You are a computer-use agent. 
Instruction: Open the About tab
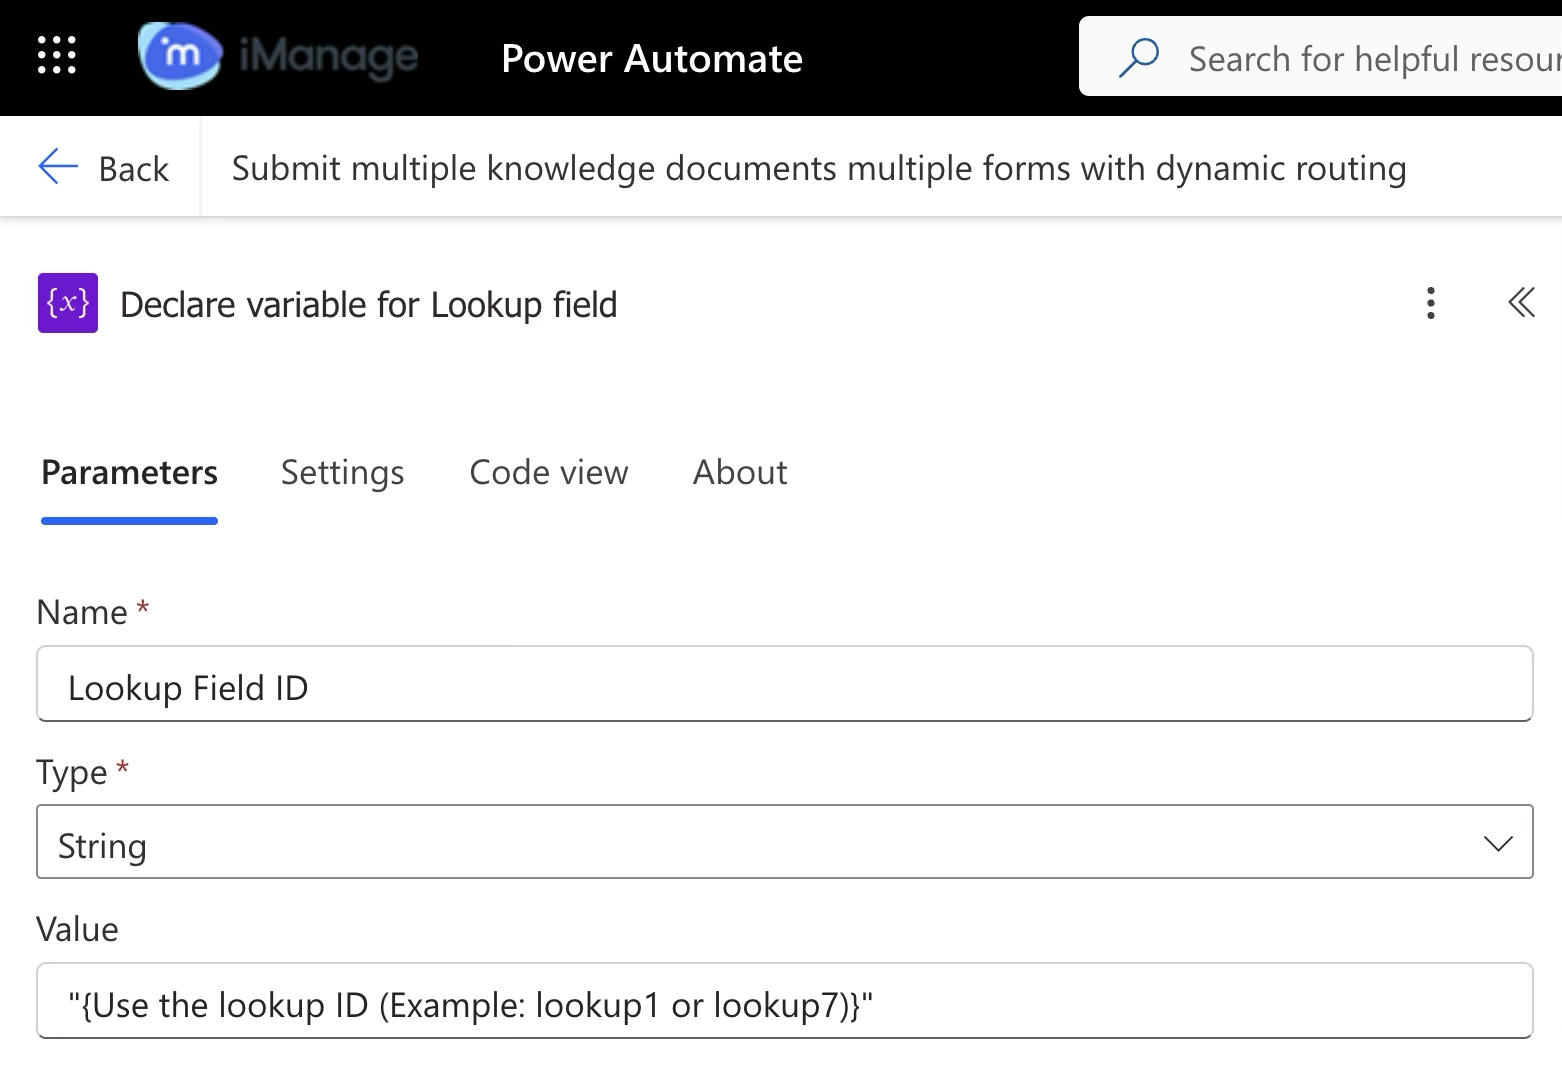tap(740, 472)
